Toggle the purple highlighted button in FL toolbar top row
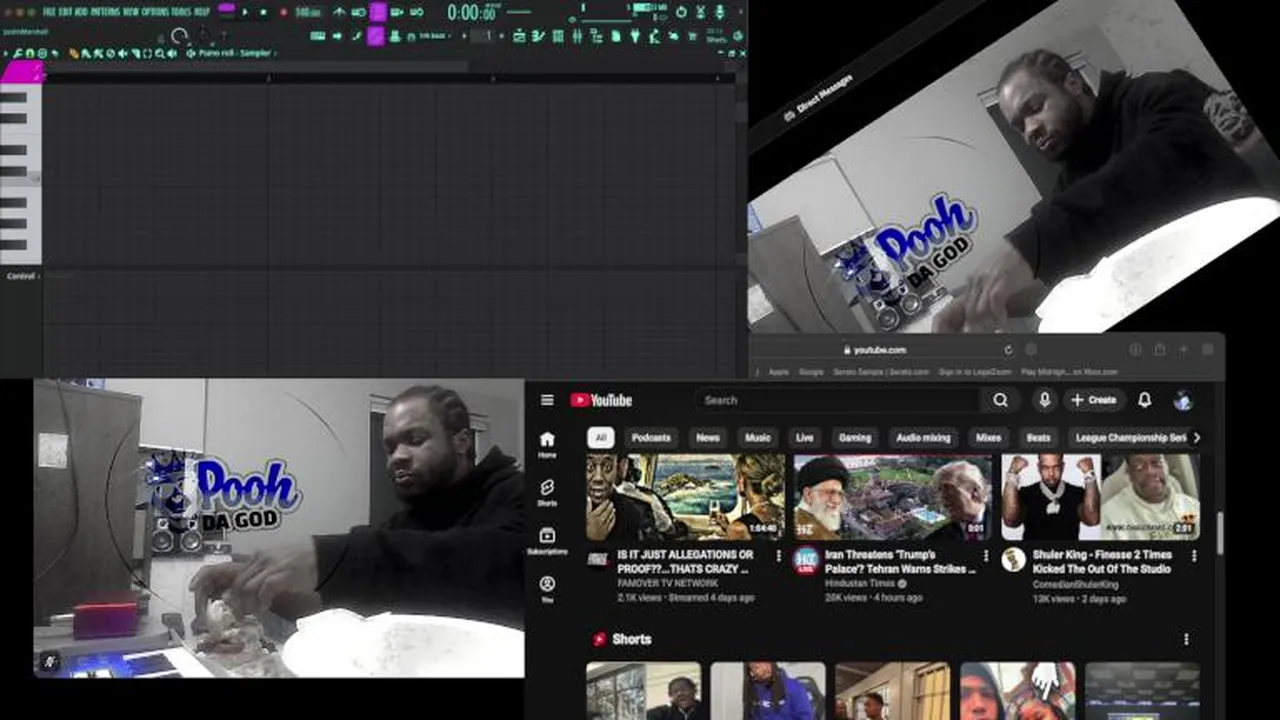This screenshot has width=1280, height=720. [x=378, y=12]
